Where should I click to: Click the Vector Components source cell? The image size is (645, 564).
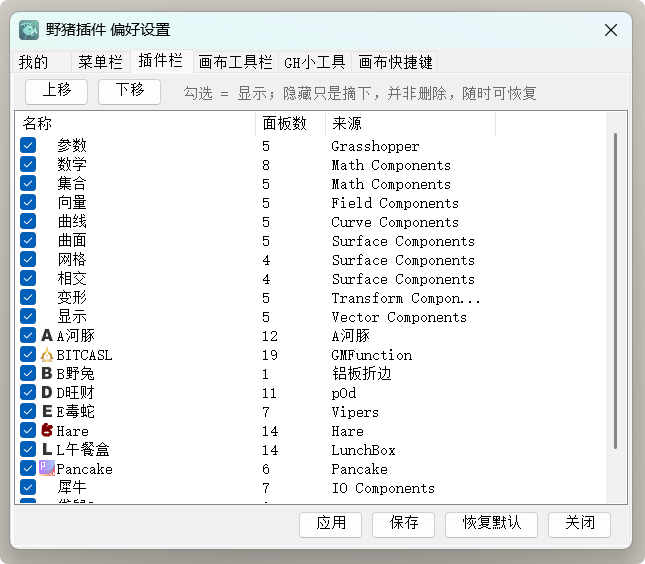[x=399, y=317]
